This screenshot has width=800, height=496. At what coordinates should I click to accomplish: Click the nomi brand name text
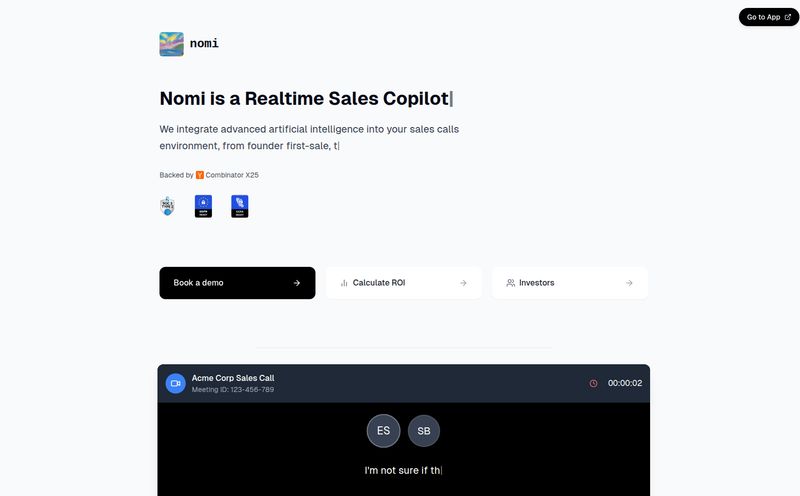204,43
